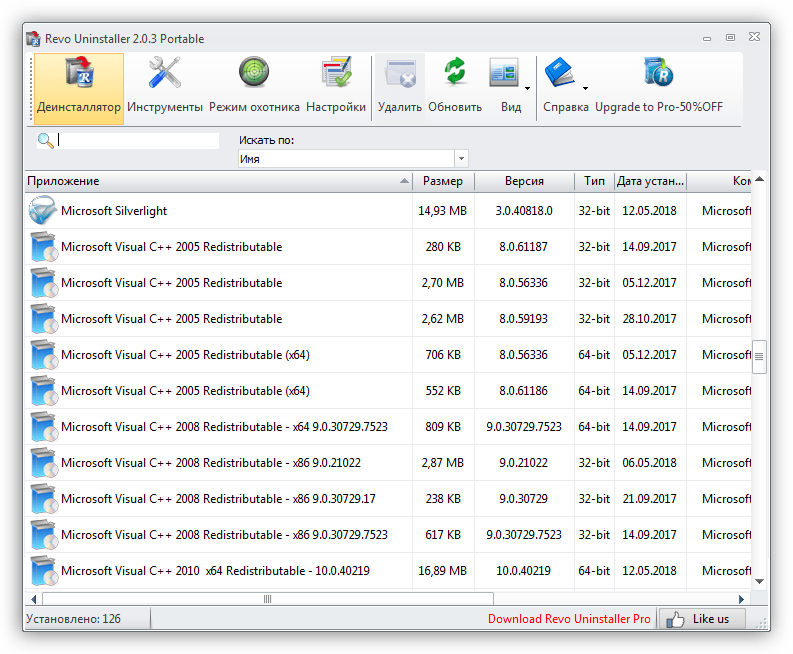Expand the Справка dropdown arrow
Screen dimensions: 793x654
[585, 89]
